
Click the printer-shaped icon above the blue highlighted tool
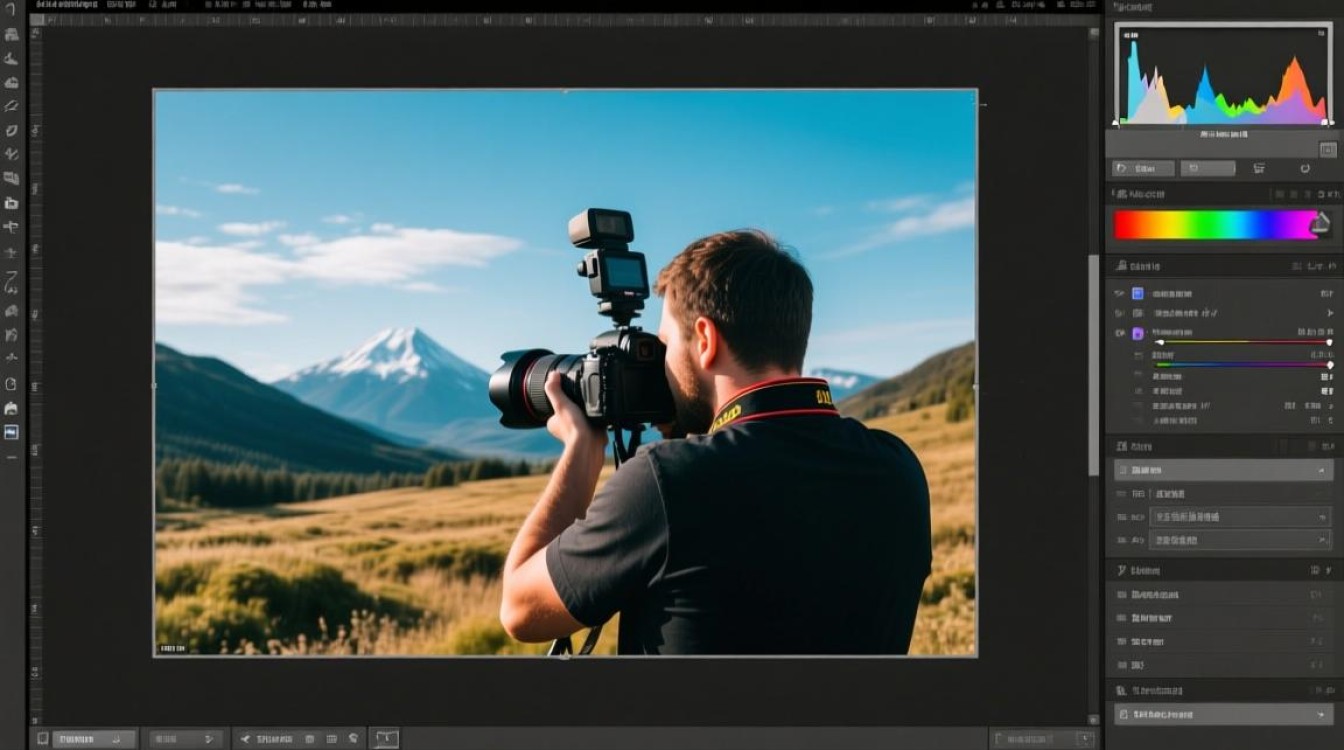pos(11,408)
